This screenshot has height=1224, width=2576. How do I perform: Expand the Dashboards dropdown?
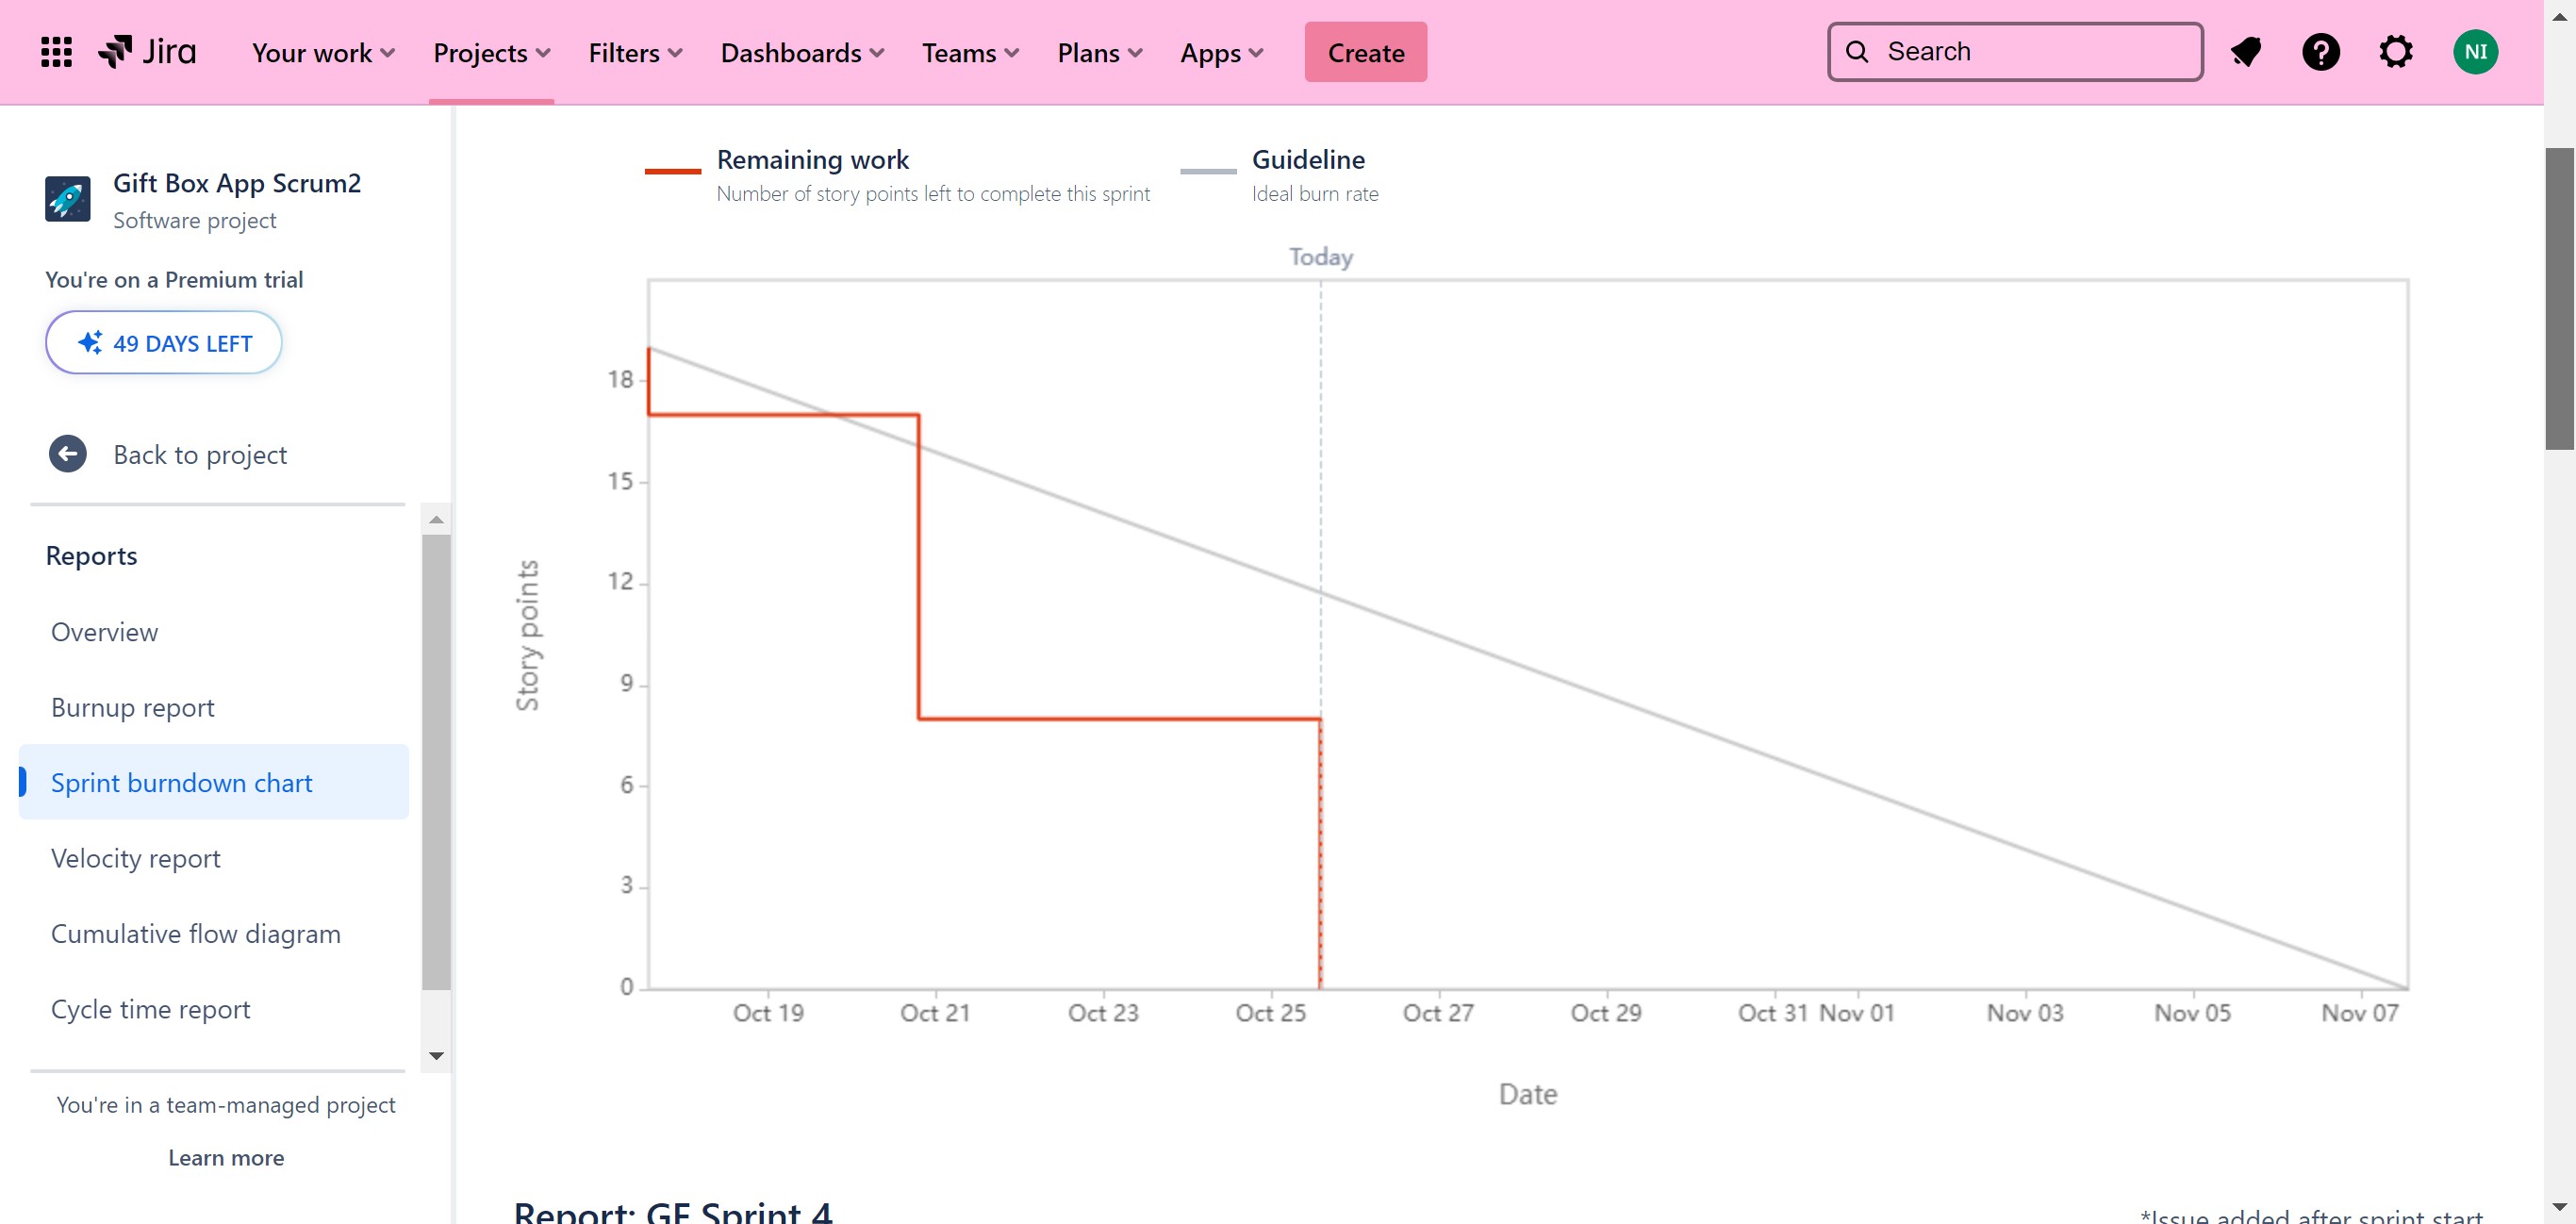pos(802,53)
